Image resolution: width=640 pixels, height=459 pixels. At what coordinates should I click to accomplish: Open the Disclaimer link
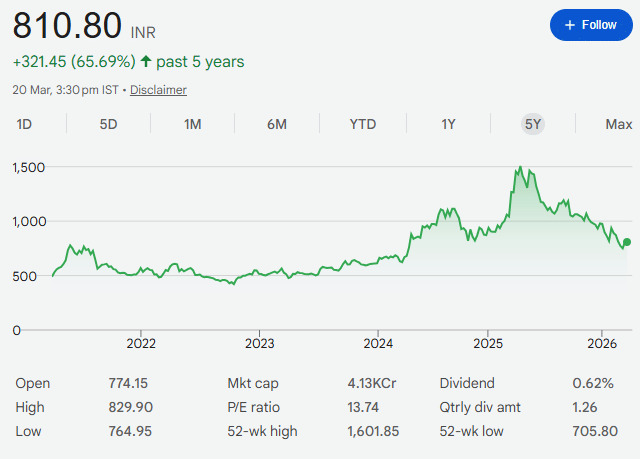pos(158,90)
